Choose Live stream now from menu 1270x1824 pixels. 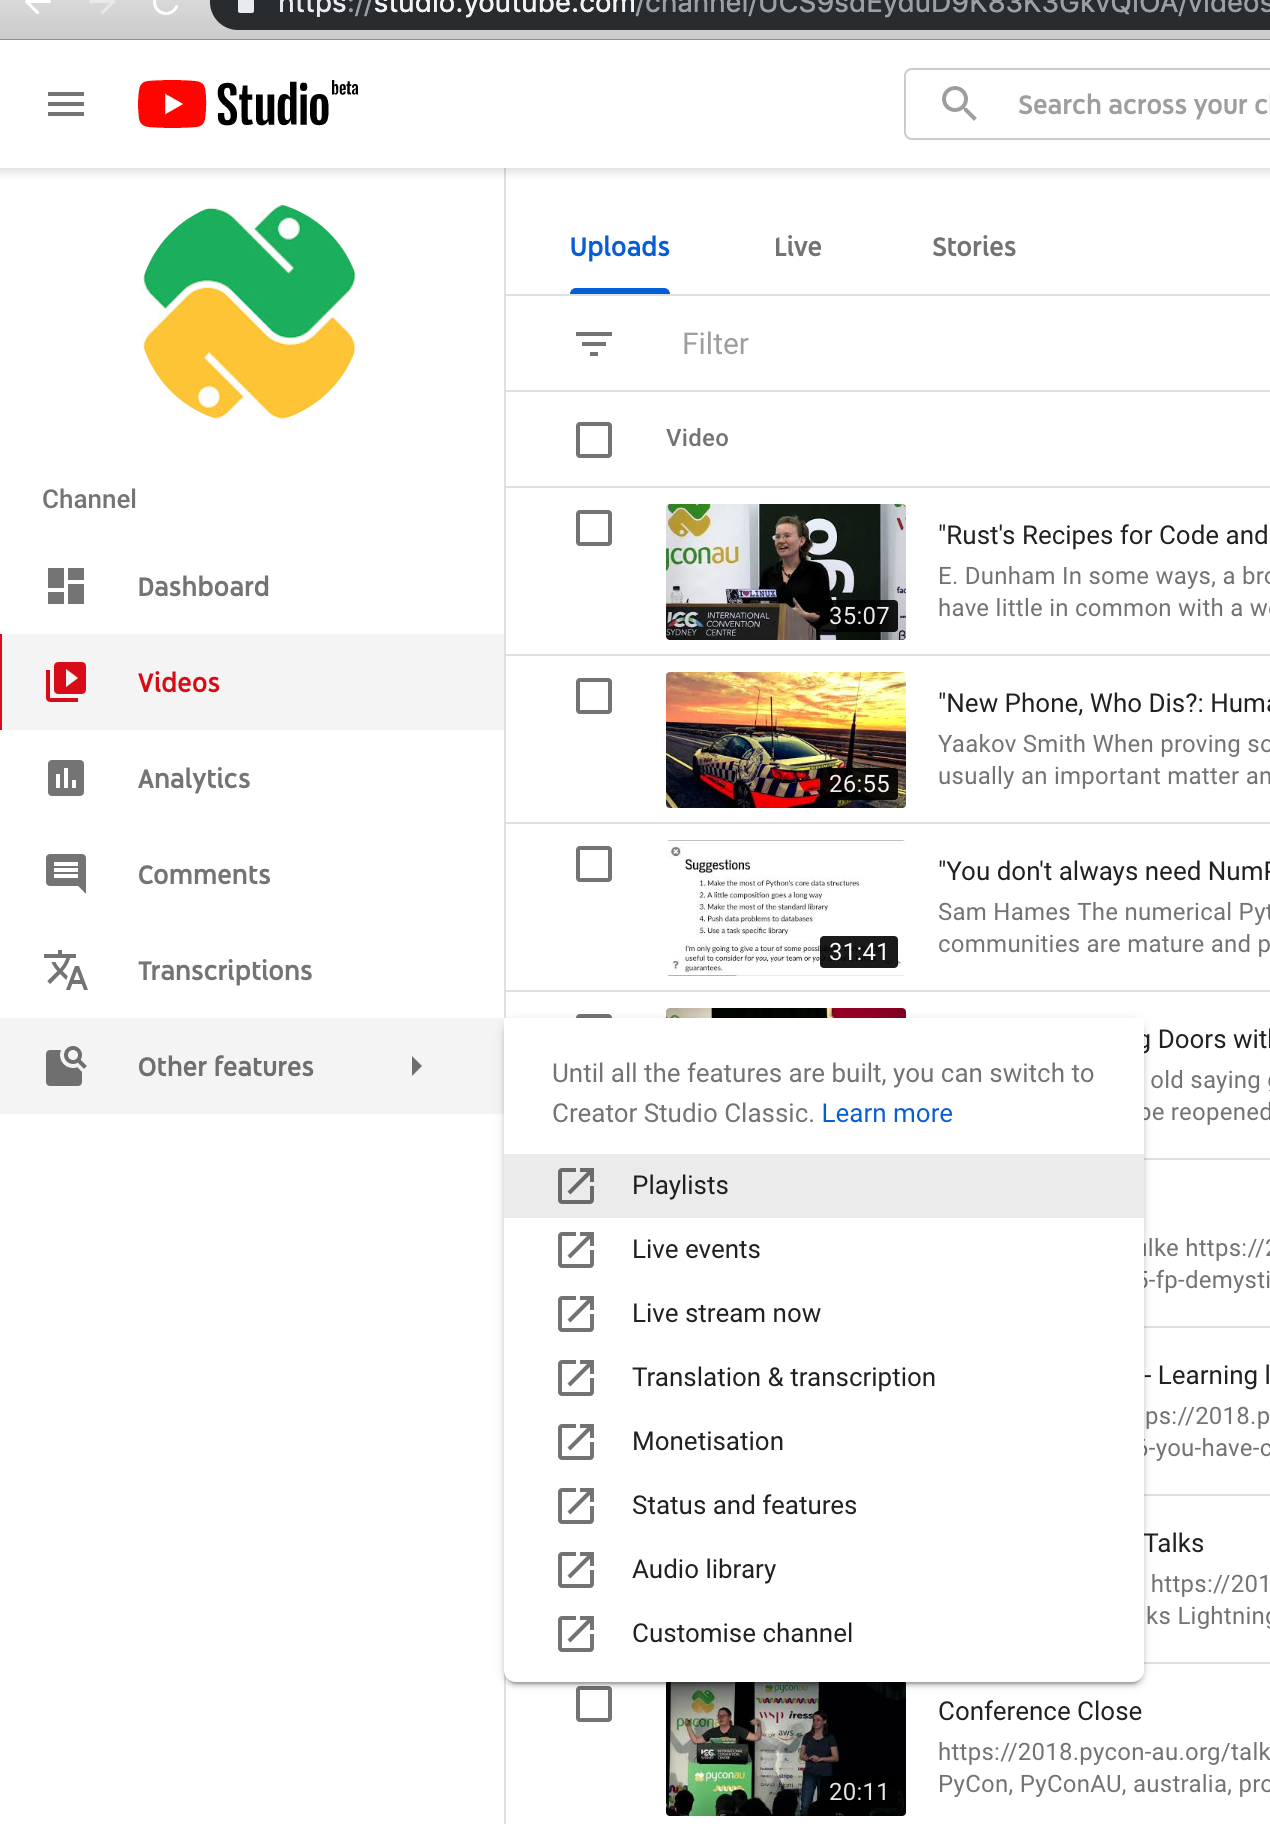(726, 1313)
